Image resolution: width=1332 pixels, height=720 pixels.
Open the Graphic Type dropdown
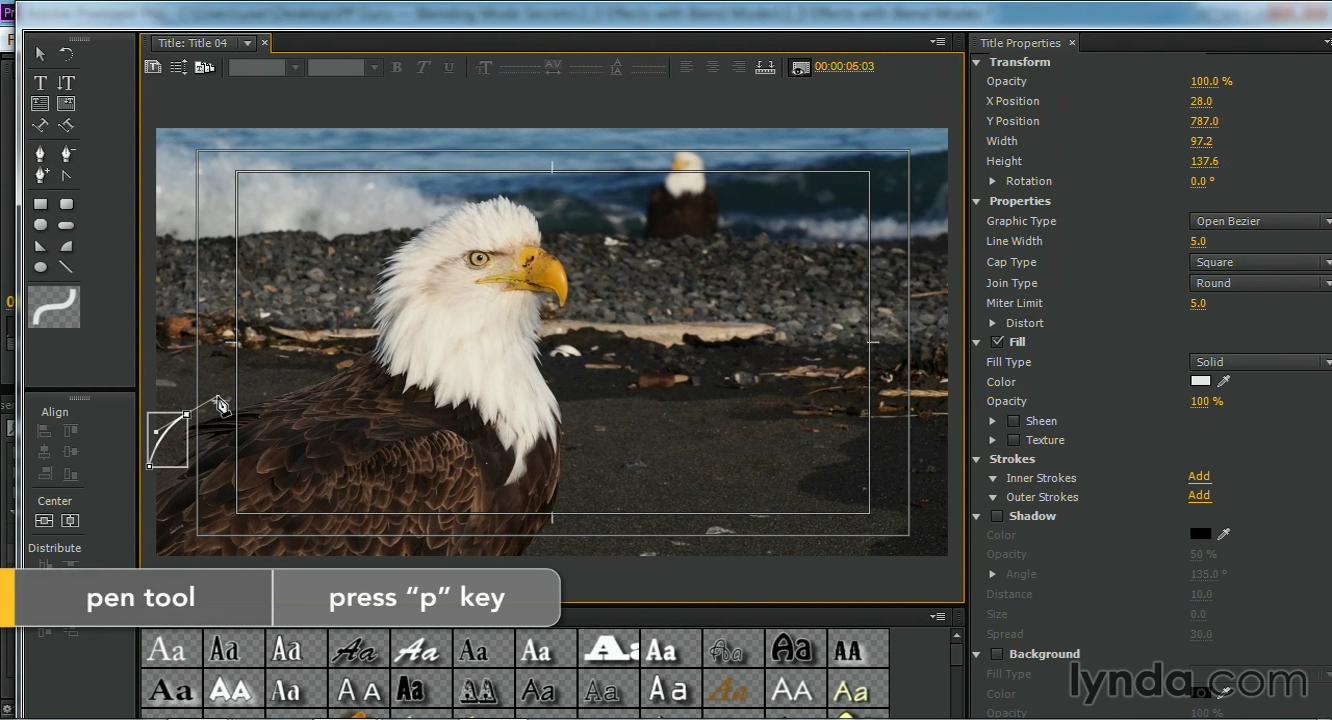(x=1260, y=221)
